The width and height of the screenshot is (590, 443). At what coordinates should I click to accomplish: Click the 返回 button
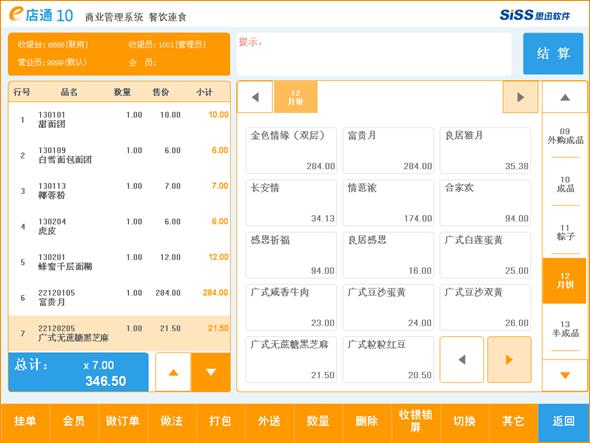tap(563, 421)
